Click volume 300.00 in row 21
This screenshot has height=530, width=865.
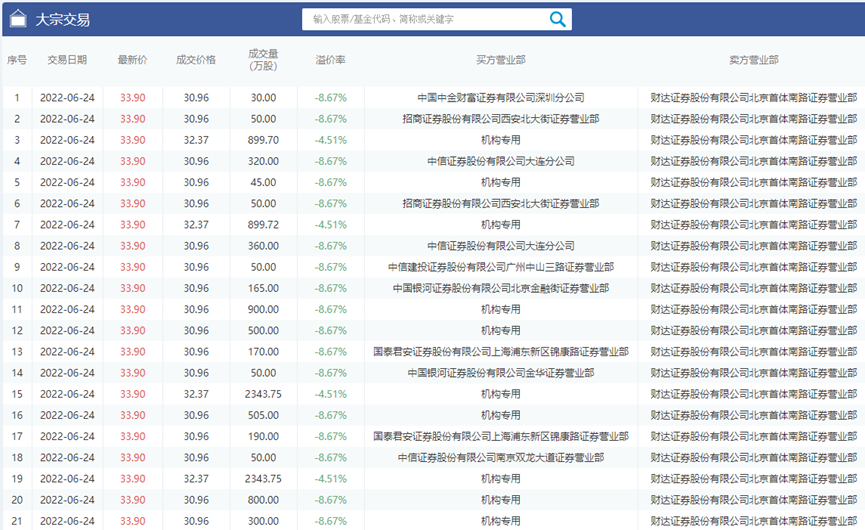[263, 521]
